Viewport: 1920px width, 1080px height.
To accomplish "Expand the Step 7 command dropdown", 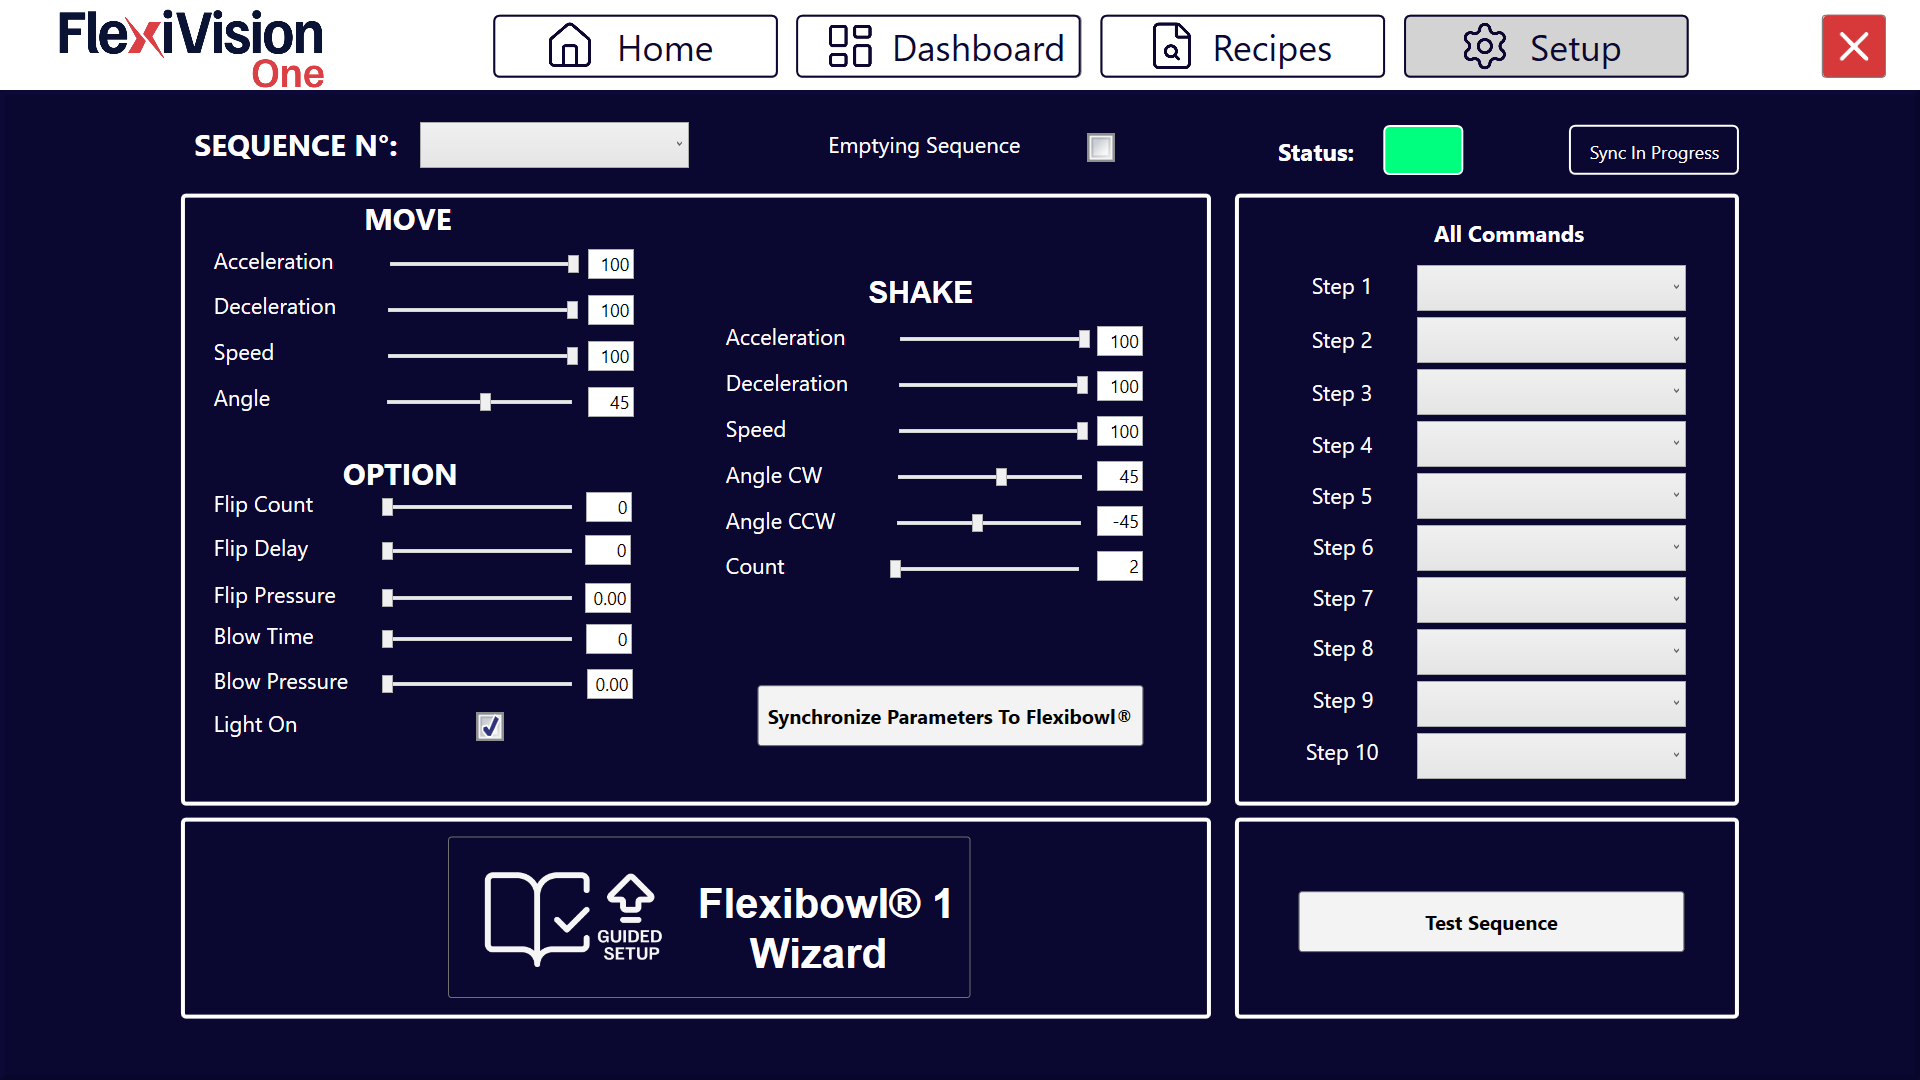I will [1551, 600].
